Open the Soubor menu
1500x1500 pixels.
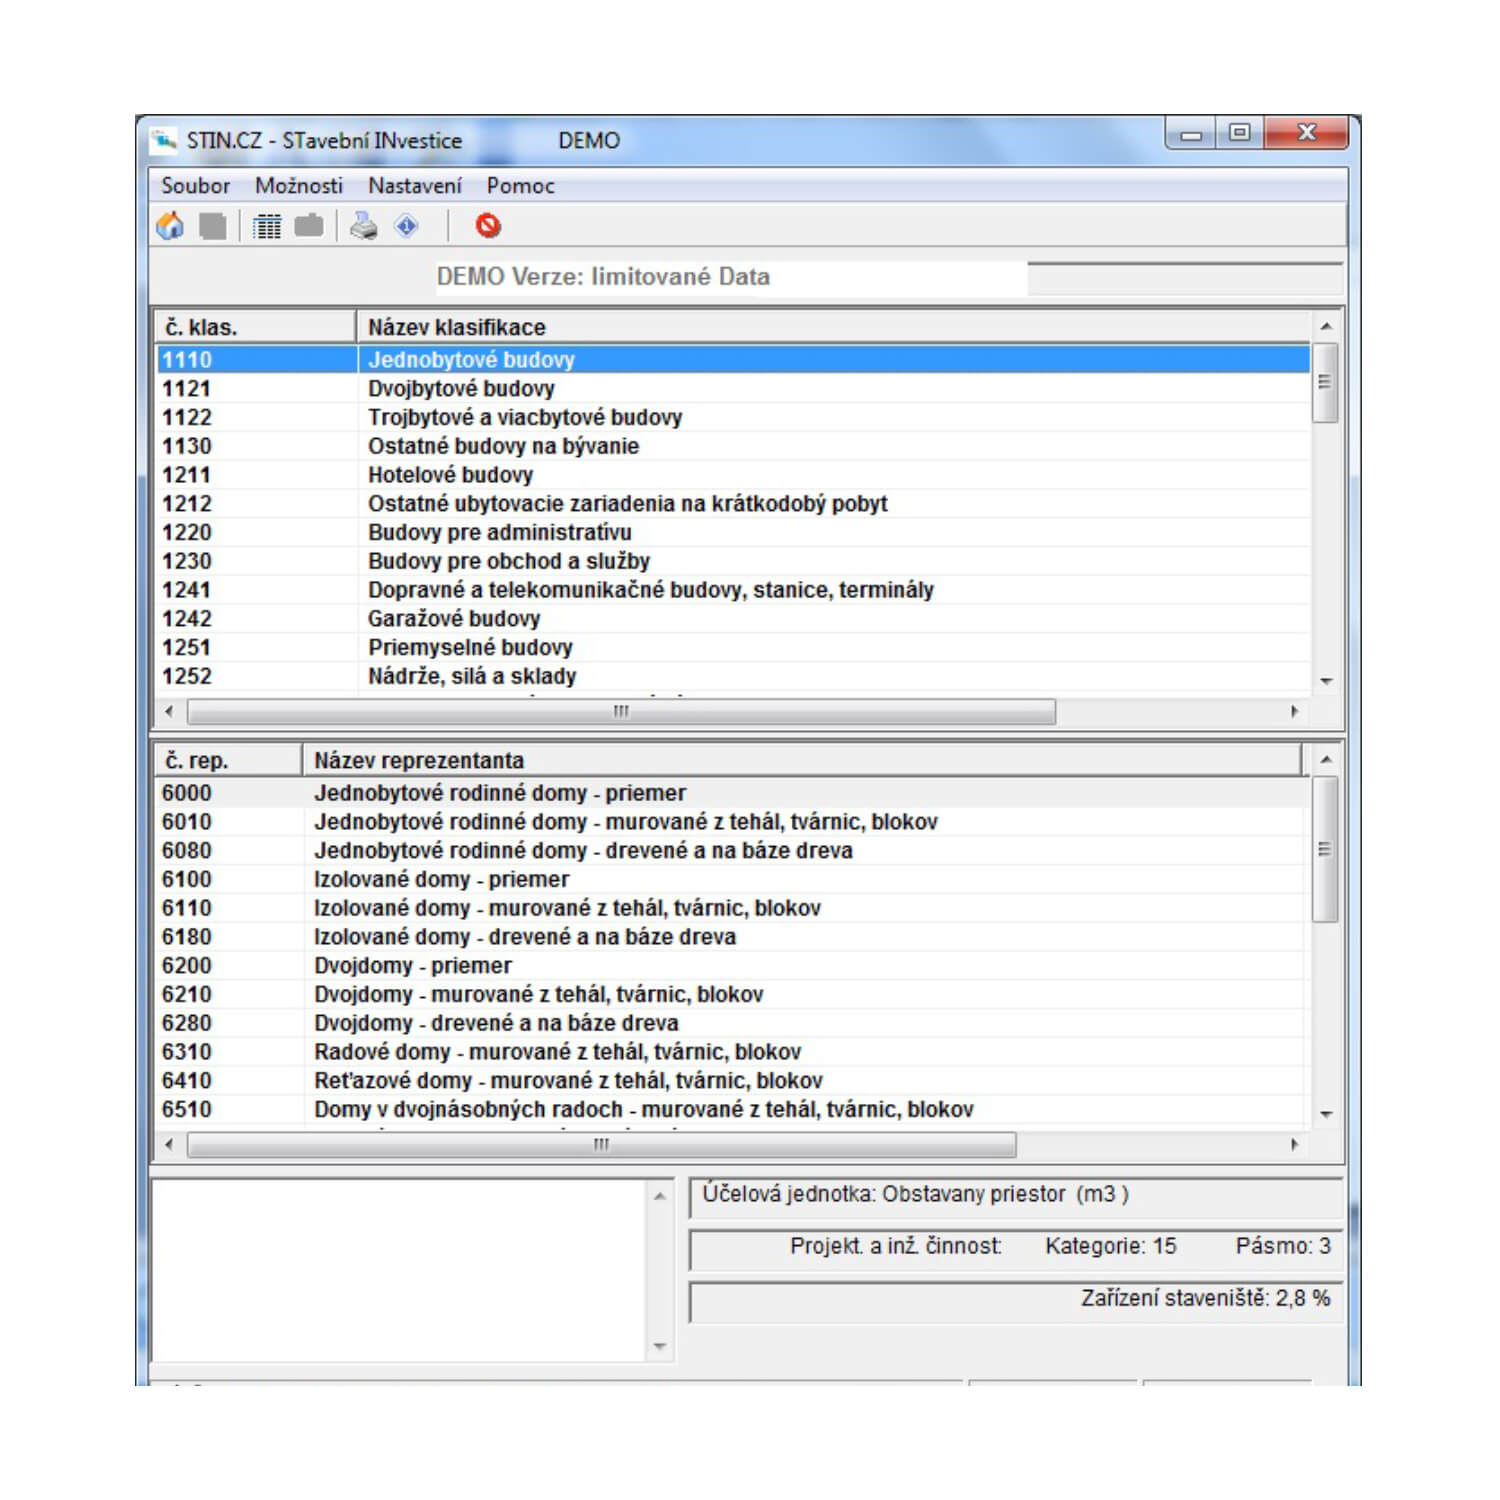click(x=195, y=186)
